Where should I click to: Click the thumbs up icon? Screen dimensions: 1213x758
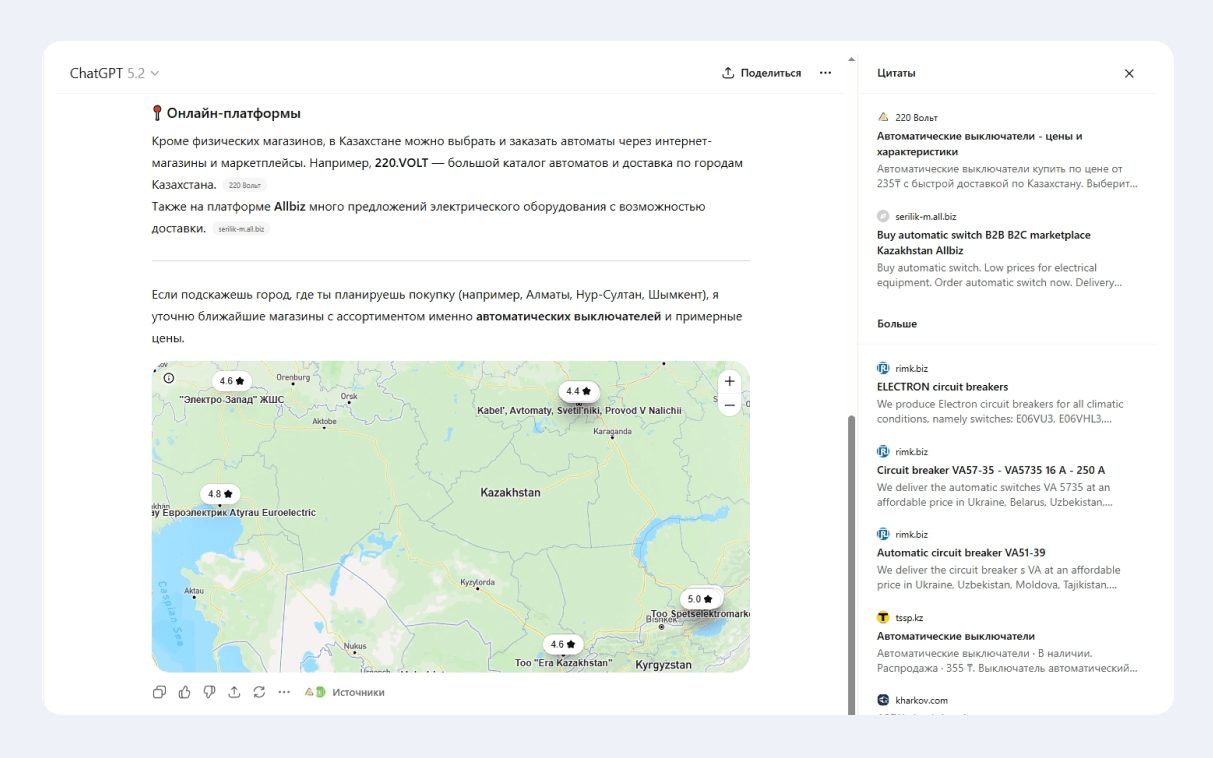click(185, 692)
